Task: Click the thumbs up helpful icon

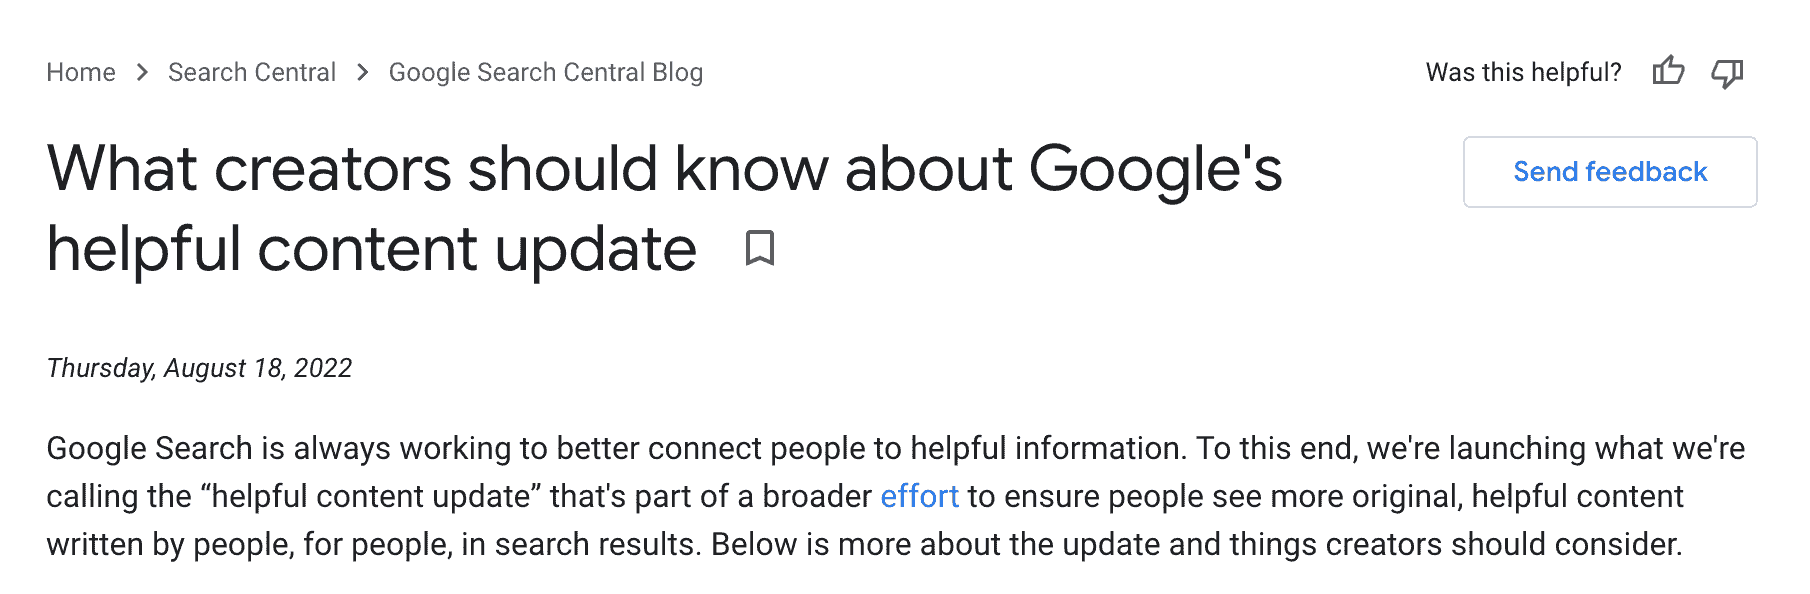Action: [1668, 71]
